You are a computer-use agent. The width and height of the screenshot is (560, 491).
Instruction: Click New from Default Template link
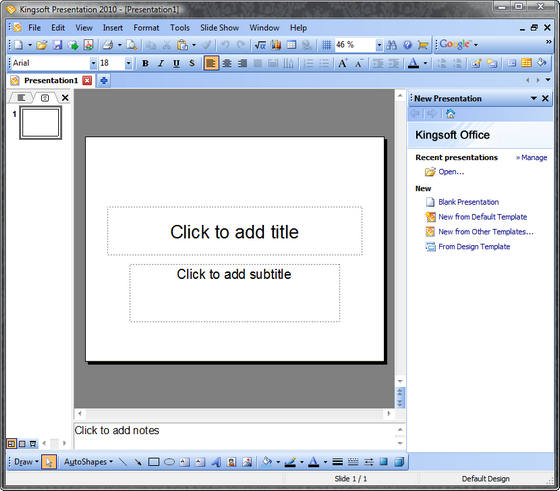point(482,217)
